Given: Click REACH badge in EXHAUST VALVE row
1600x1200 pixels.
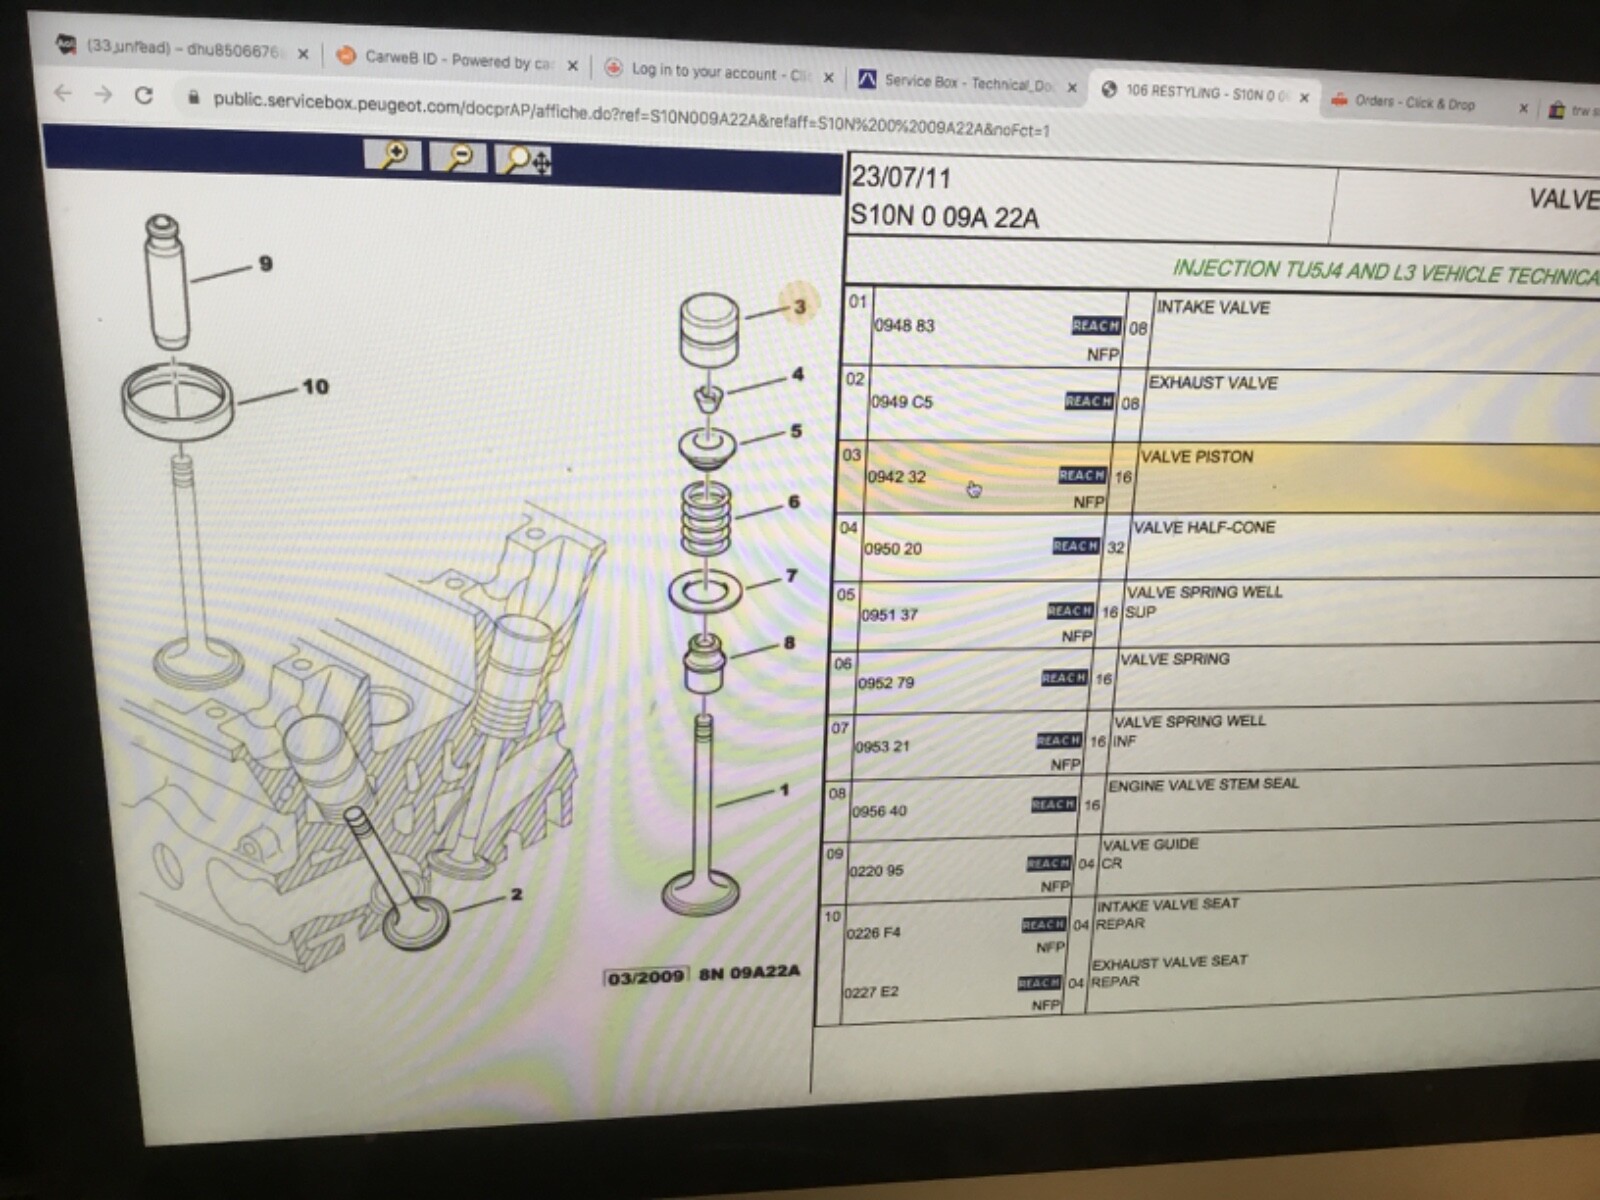Looking at the screenshot, I should 1089,401.
